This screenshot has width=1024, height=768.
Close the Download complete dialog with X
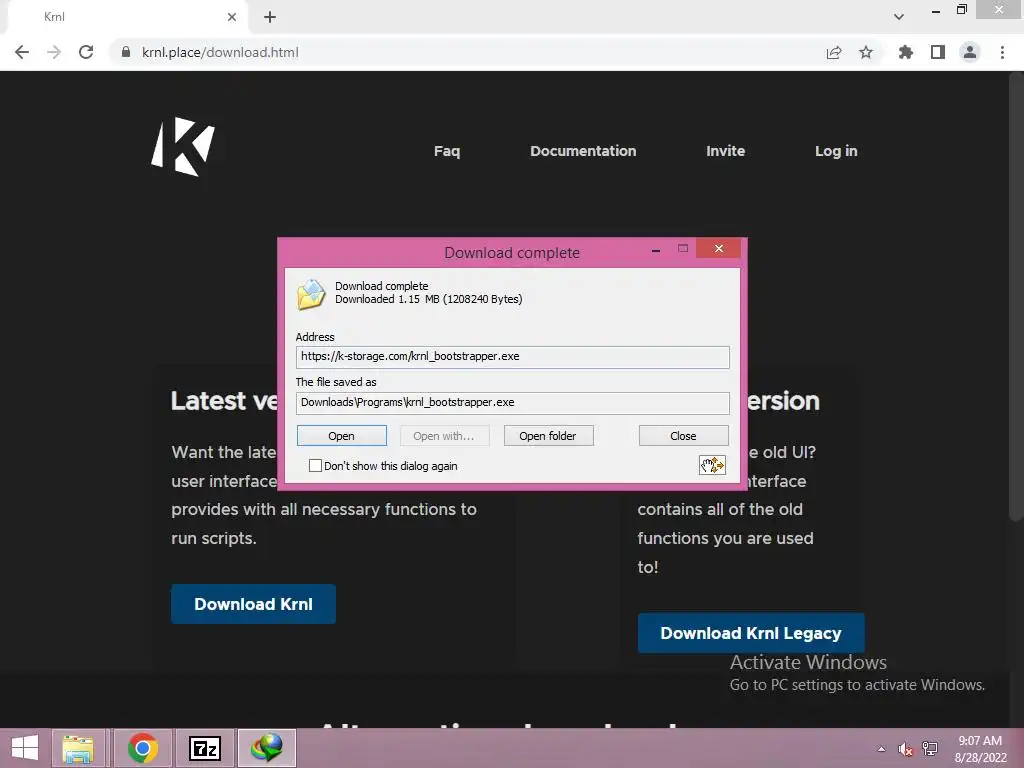click(x=718, y=248)
